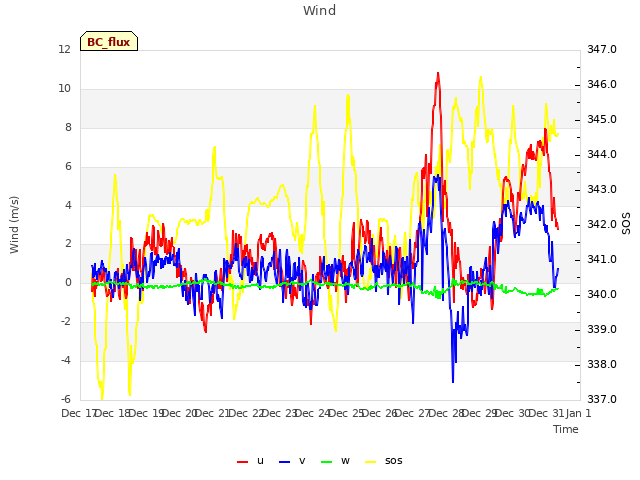640x480 pixels.
Task: Click the 'Dec 21' x-axis label
Action: coord(213,413)
